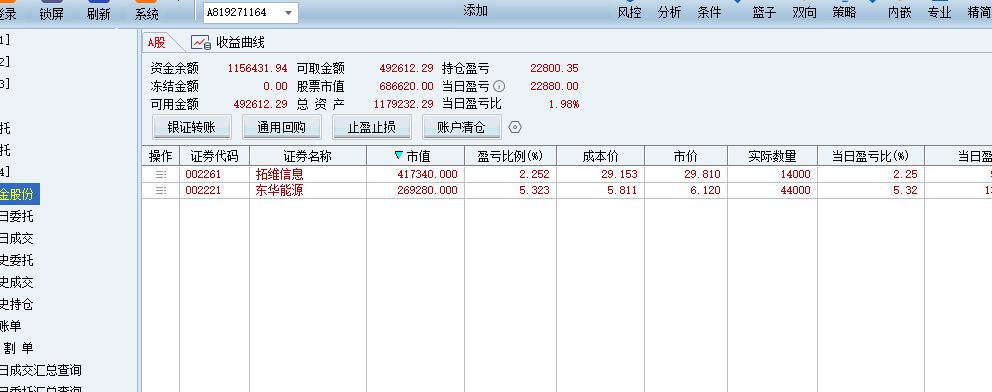Click the 证券代码 column header

(214, 156)
